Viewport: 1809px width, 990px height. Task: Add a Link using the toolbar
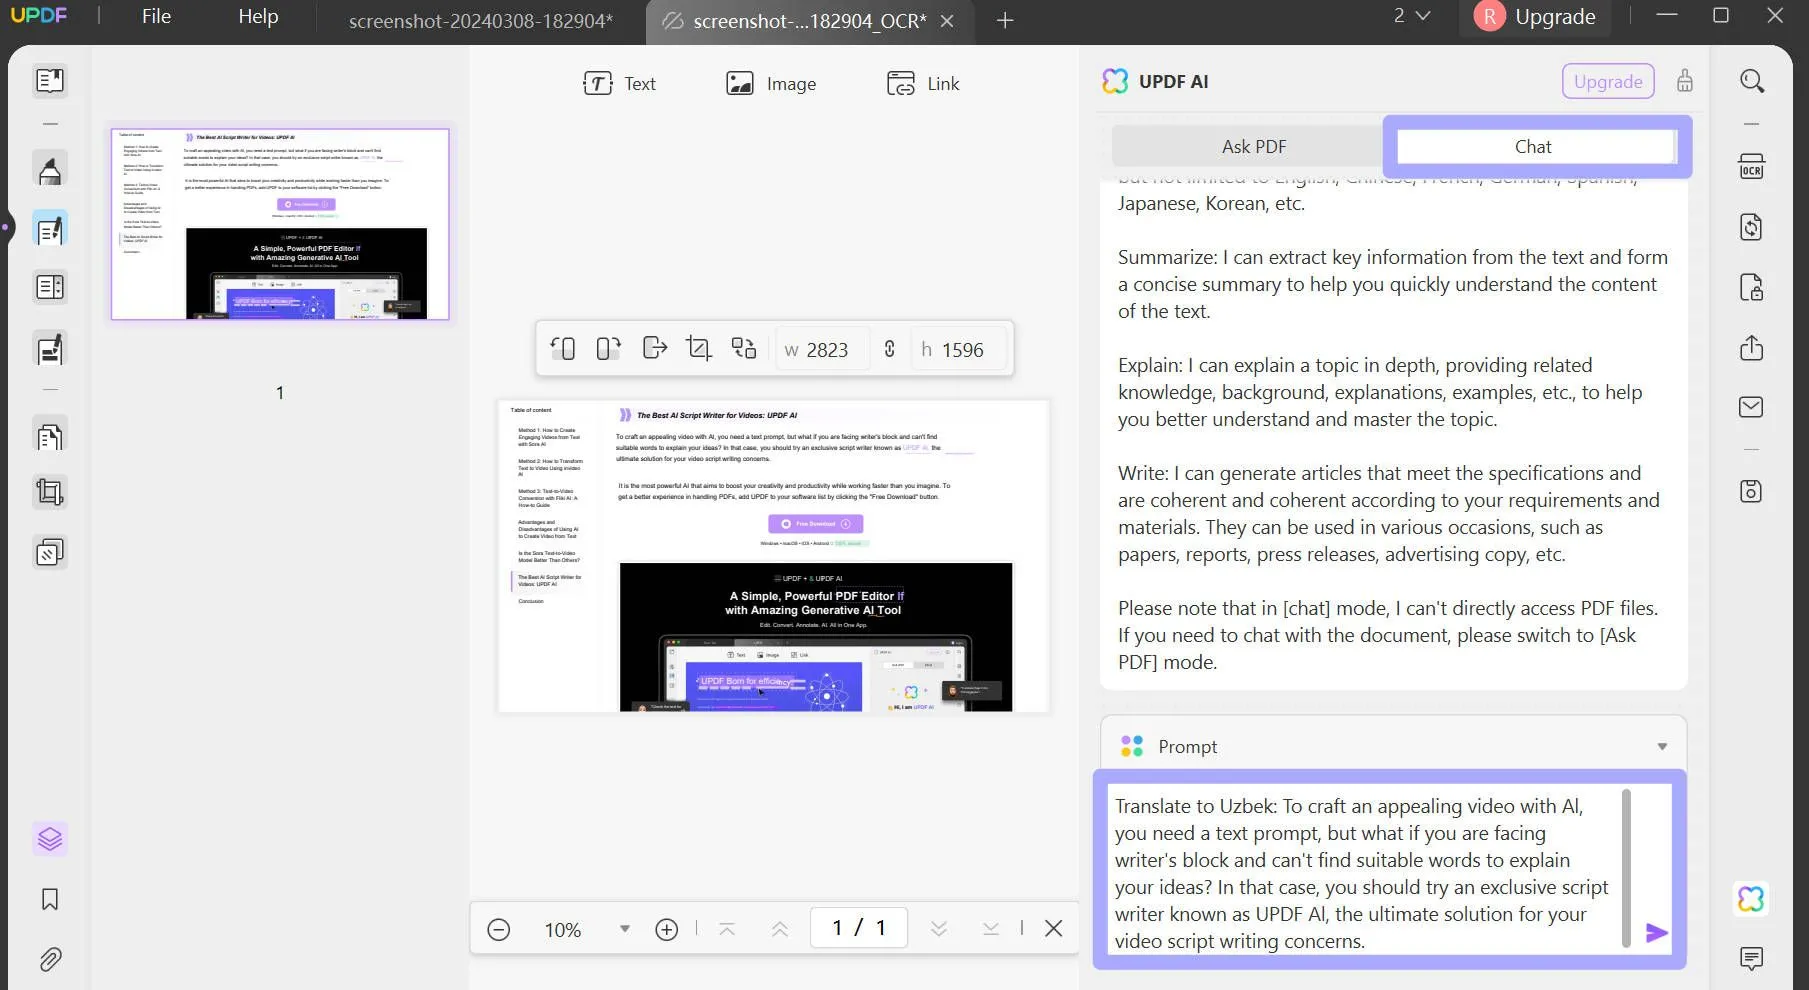923,84
